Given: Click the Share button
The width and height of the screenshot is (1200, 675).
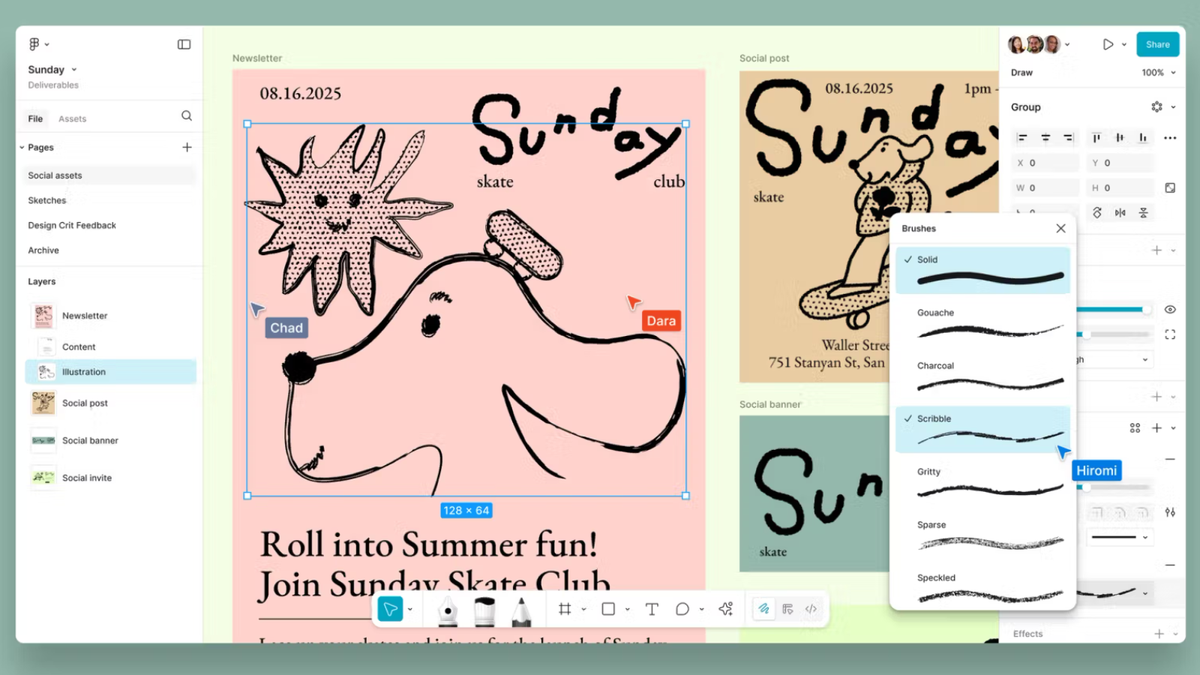Looking at the screenshot, I should [1157, 44].
